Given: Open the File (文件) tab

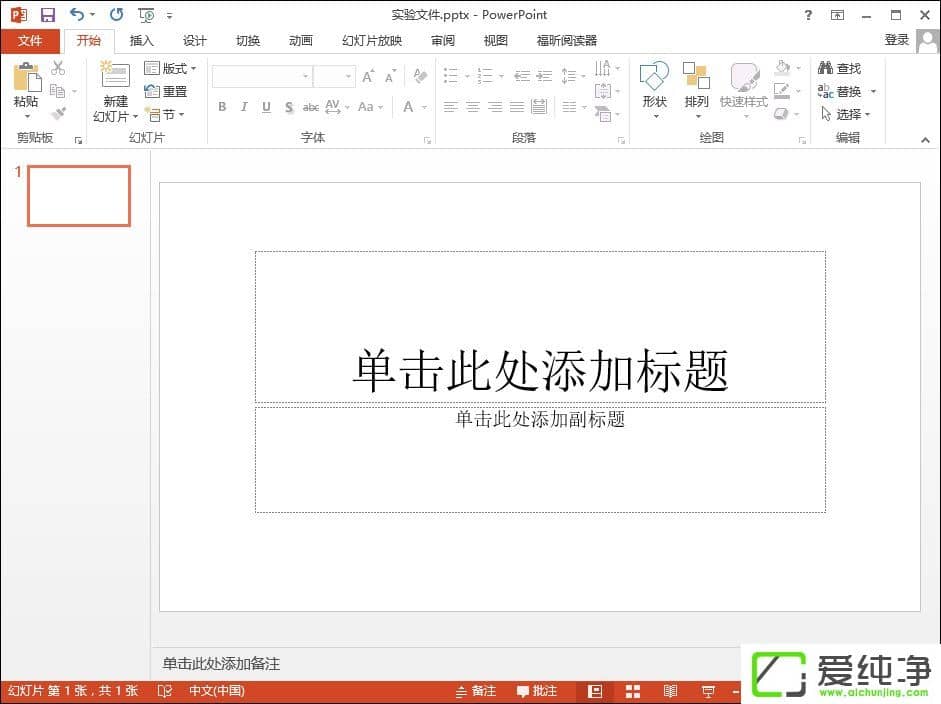Looking at the screenshot, I should click(x=30, y=41).
